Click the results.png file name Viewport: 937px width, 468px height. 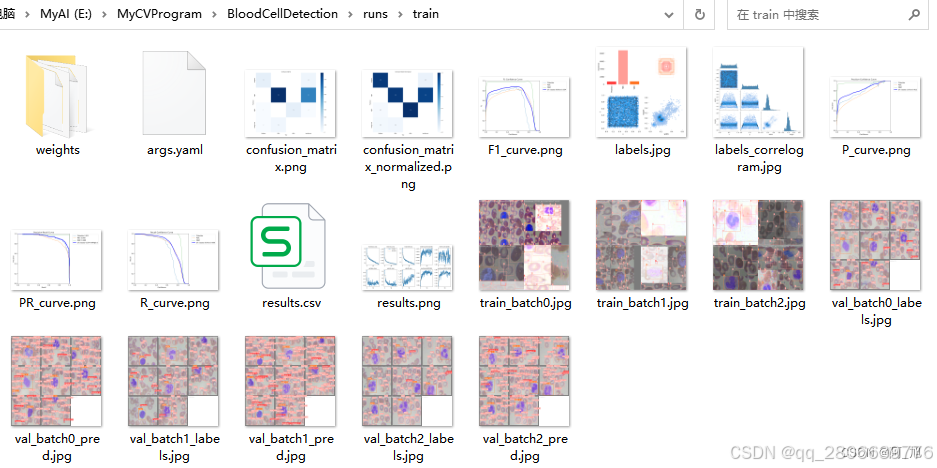[x=408, y=302]
